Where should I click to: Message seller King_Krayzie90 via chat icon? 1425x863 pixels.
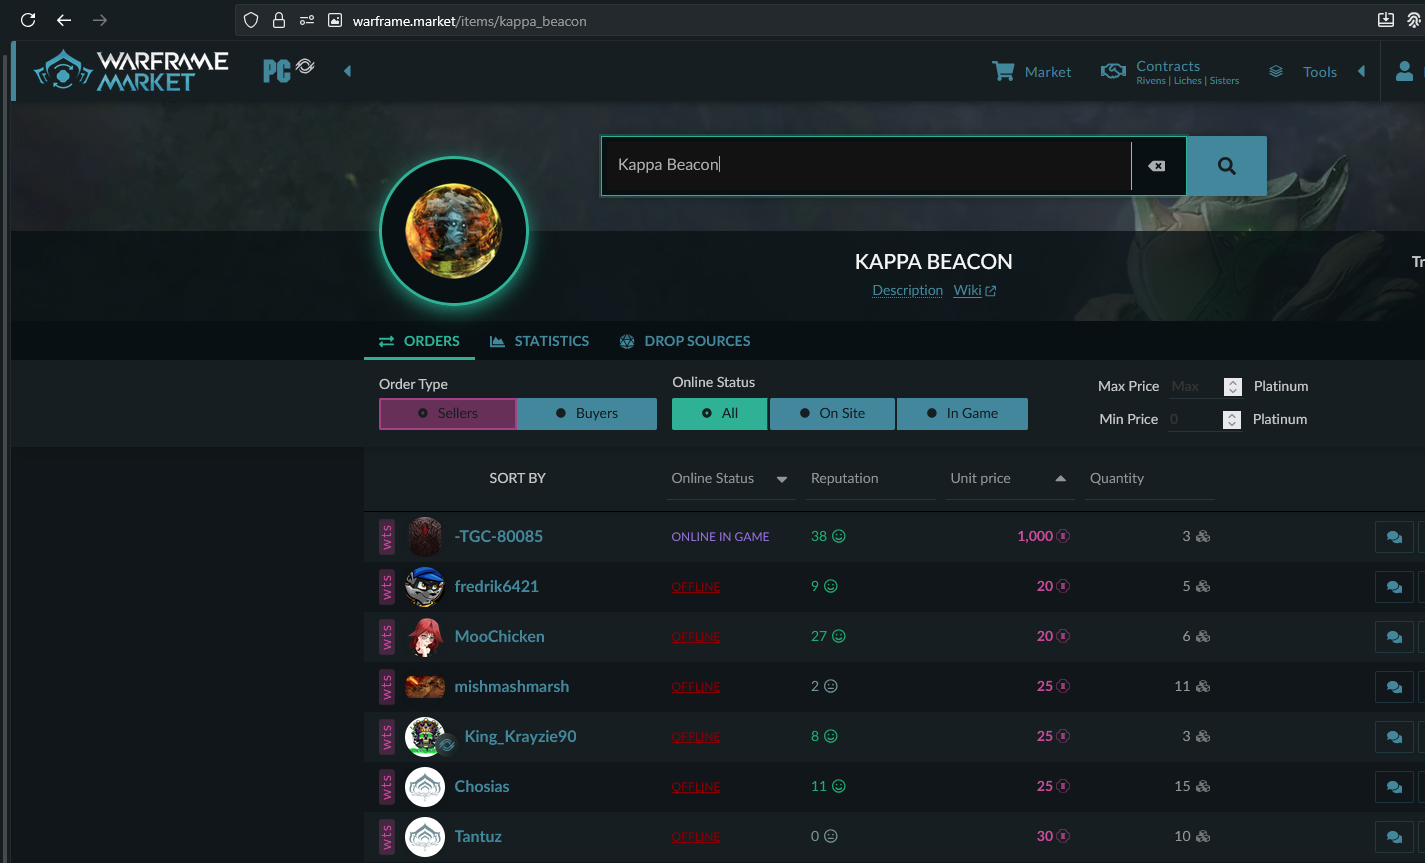1394,737
